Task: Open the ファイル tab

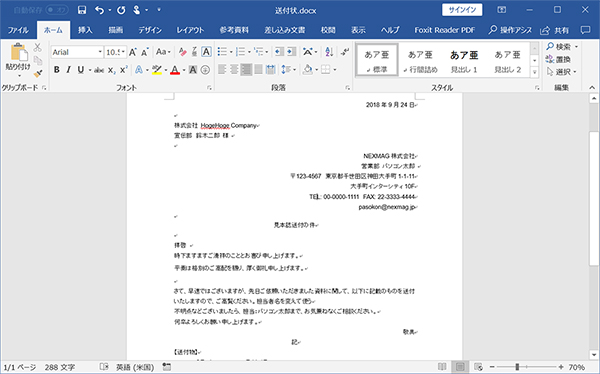Action: [18, 30]
